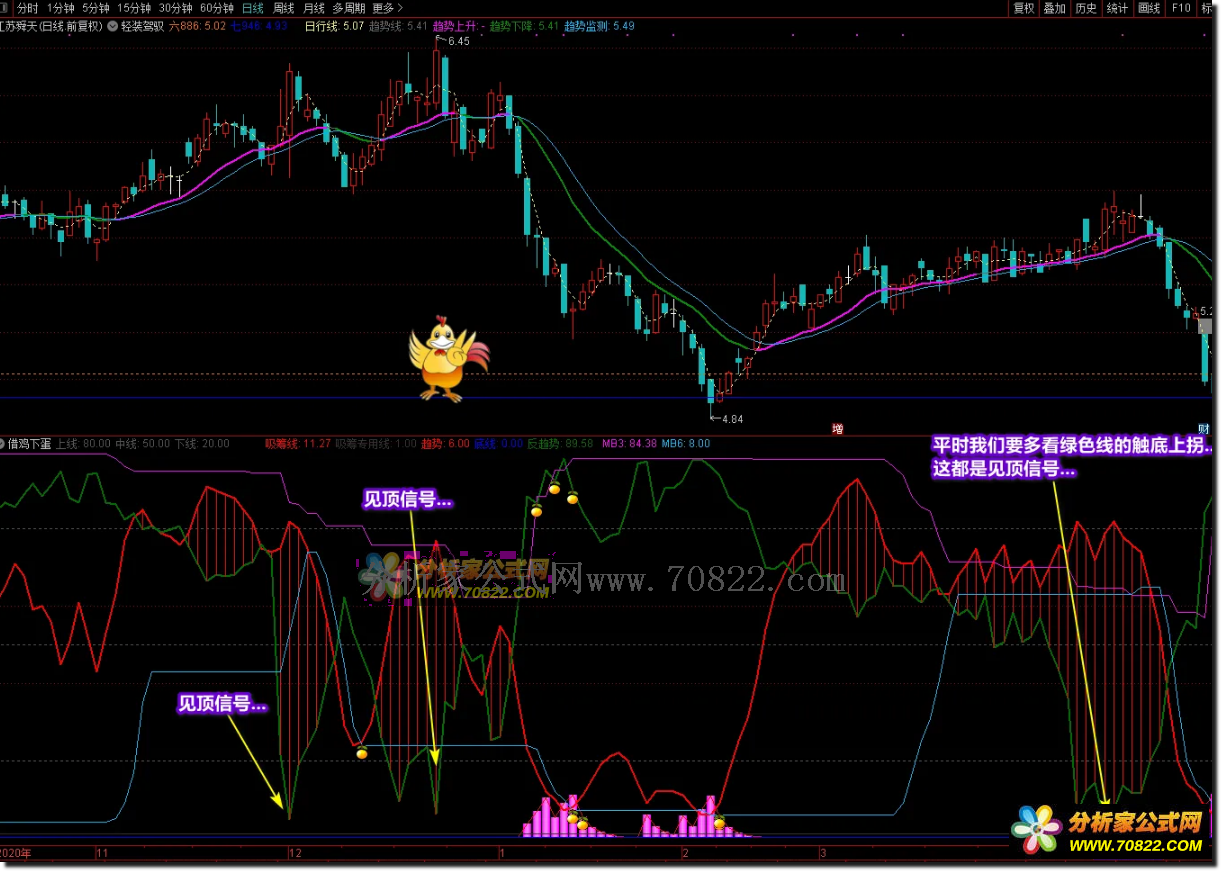Click the 吸筹专用线 1.00 value
The height and width of the screenshot is (871, 1222).
tap(376, 443)
